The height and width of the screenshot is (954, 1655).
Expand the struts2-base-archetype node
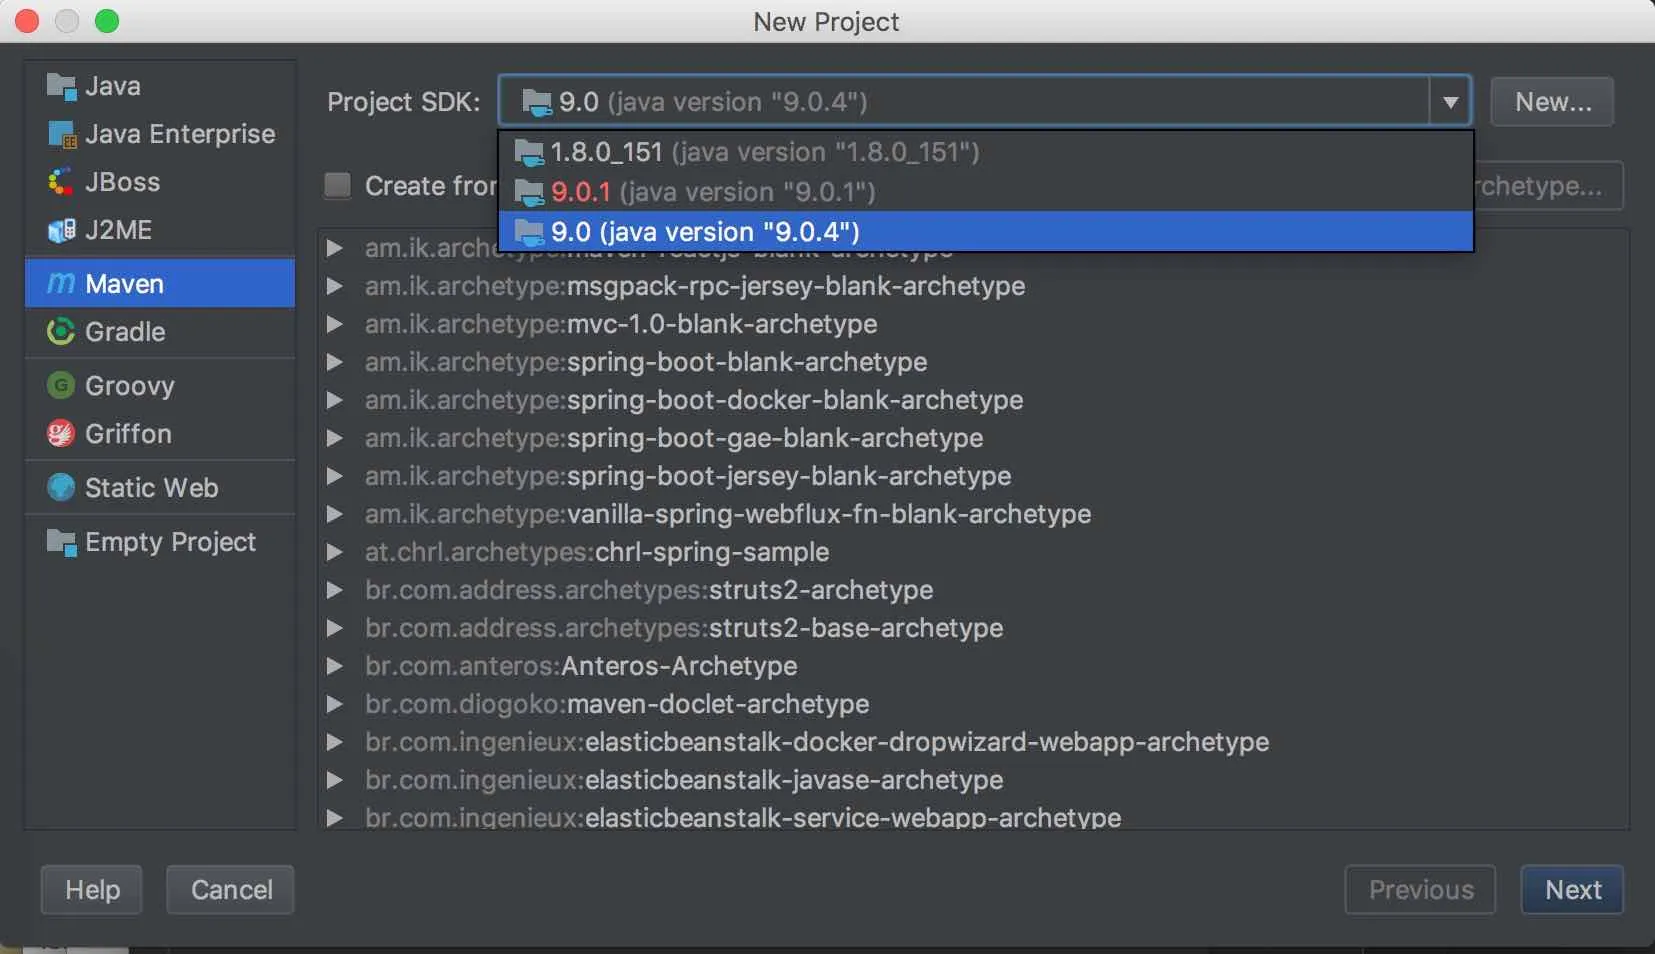[x=335, y=628]
